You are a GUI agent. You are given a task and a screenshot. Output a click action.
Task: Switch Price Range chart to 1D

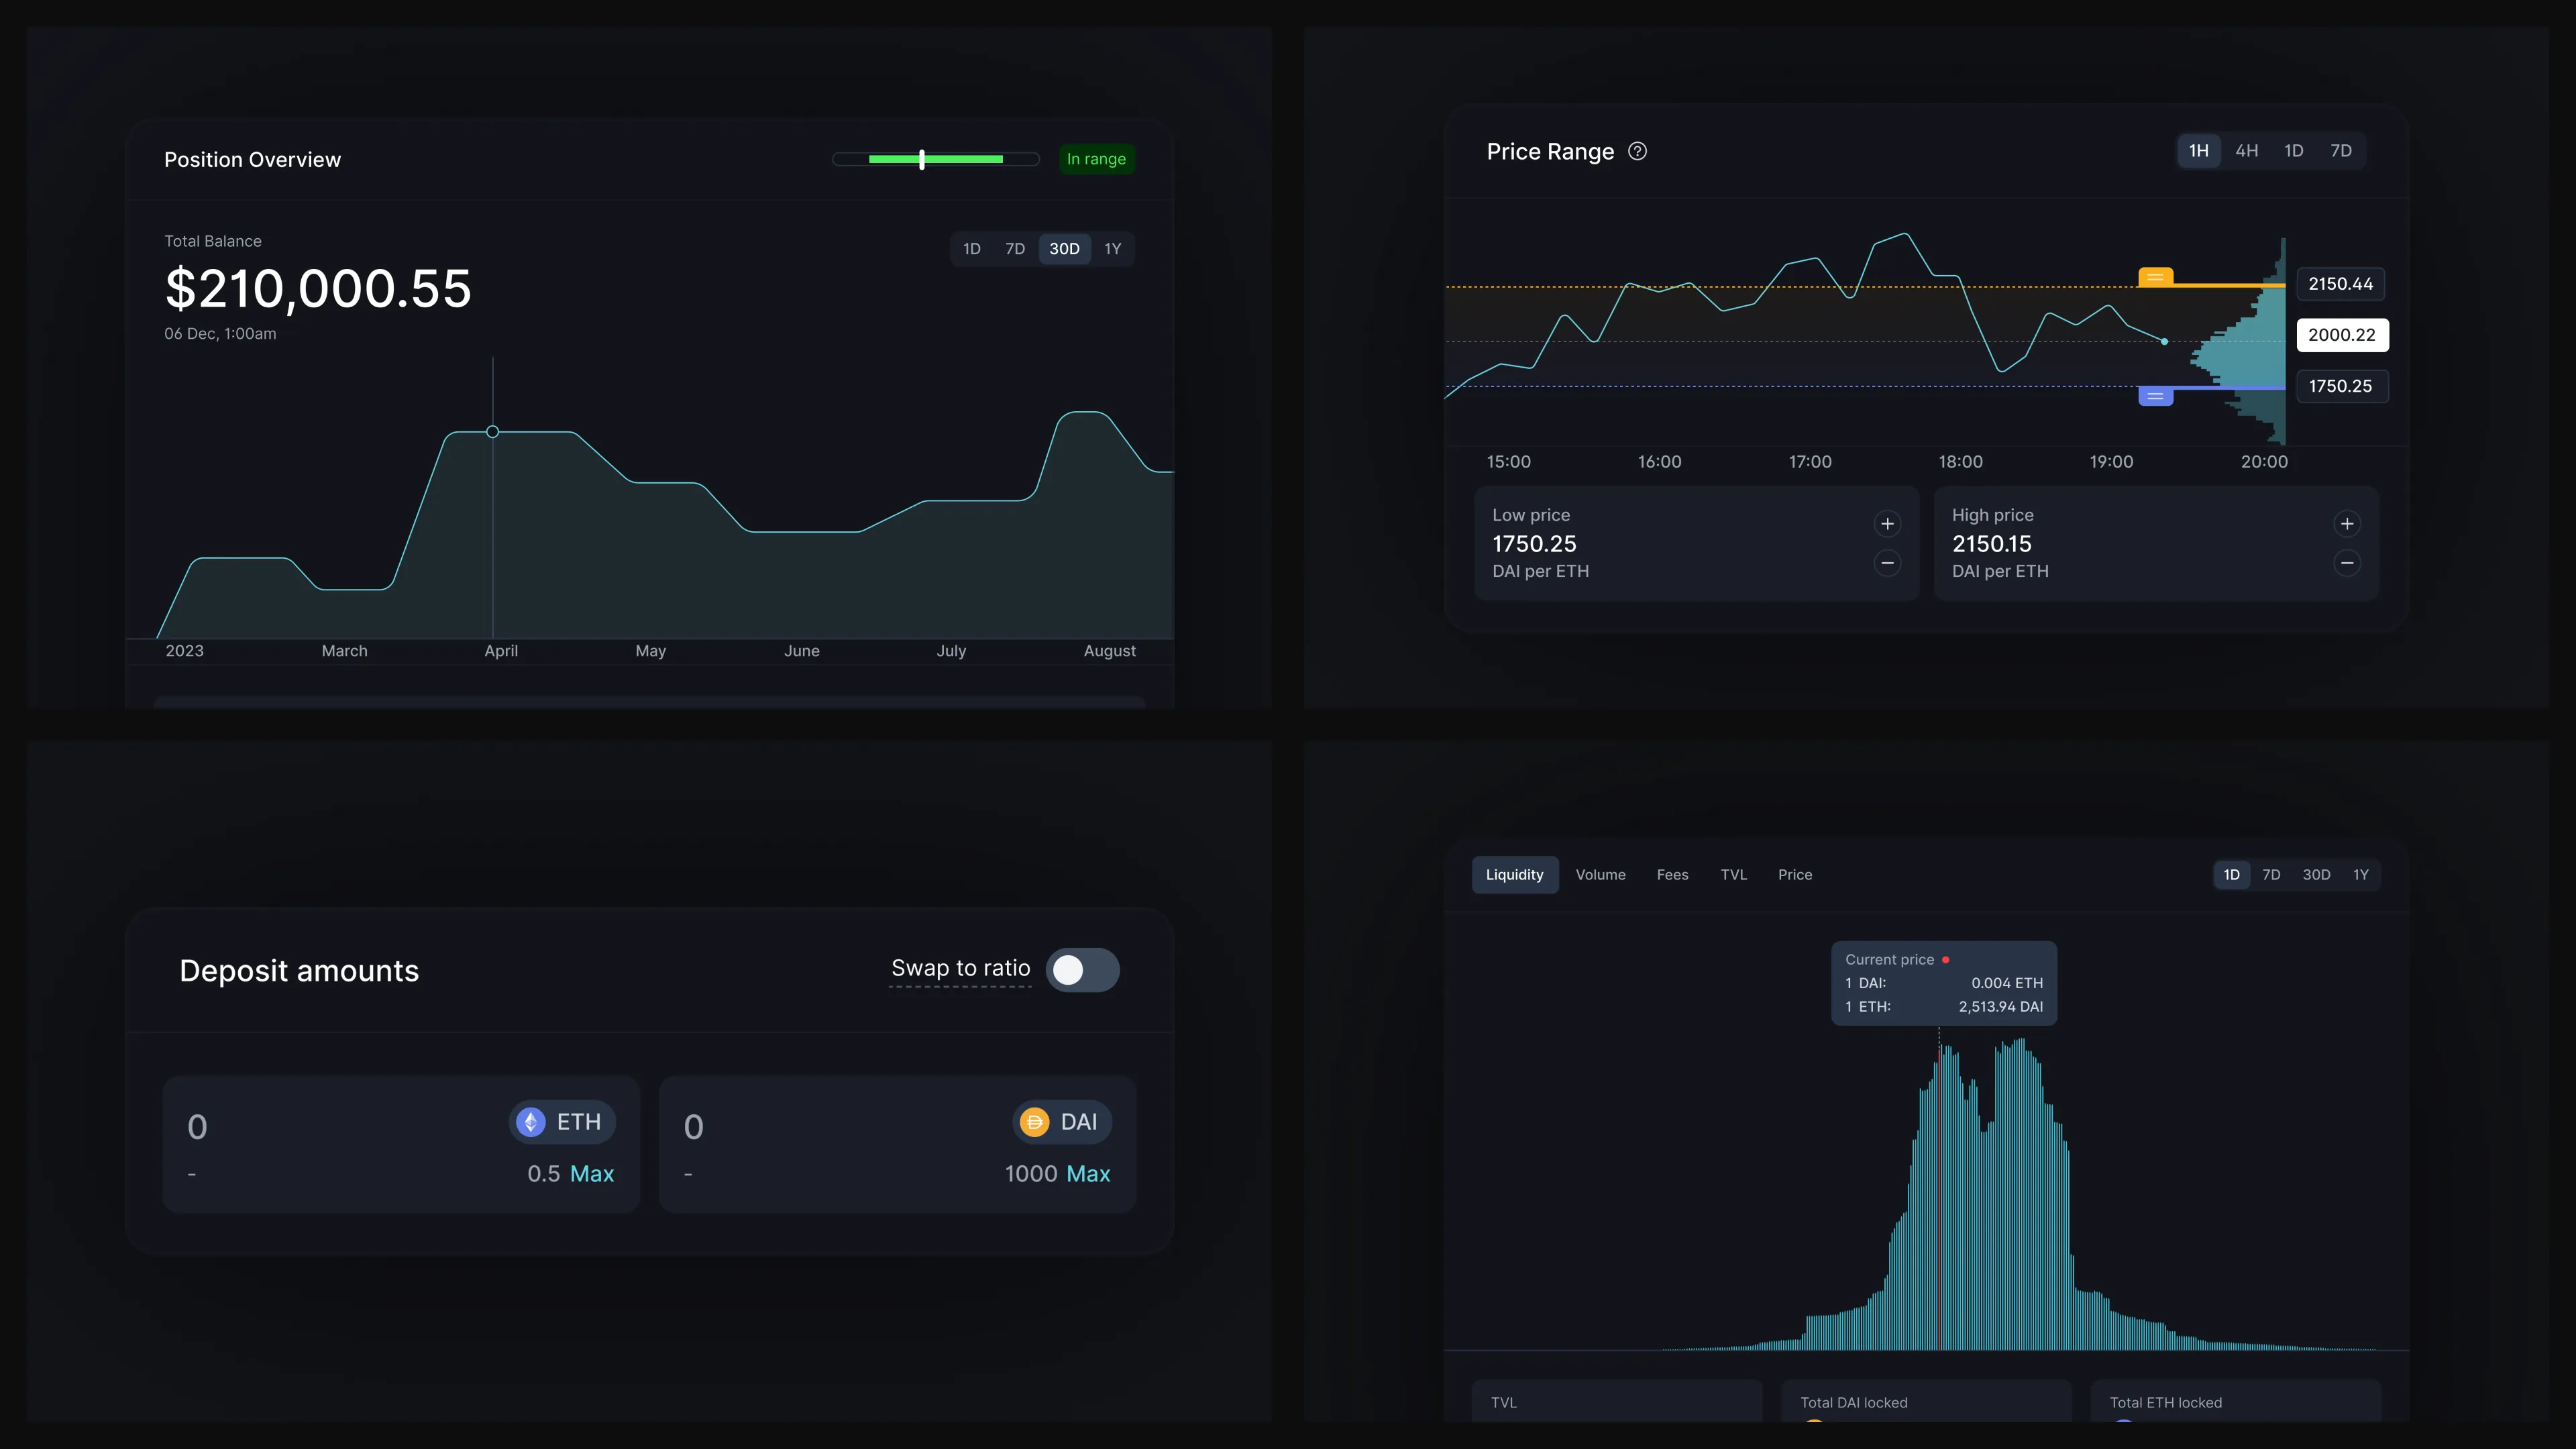tap(2293, 151)
